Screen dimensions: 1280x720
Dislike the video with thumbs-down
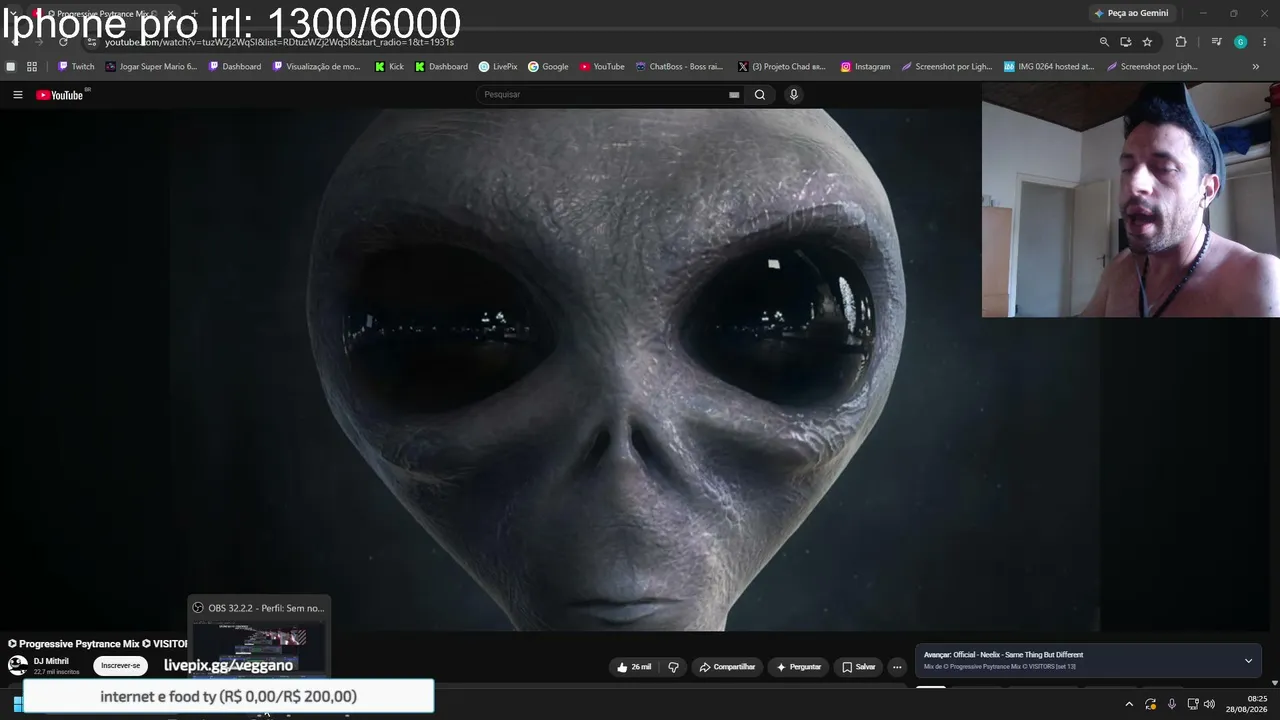click(673, 667)
